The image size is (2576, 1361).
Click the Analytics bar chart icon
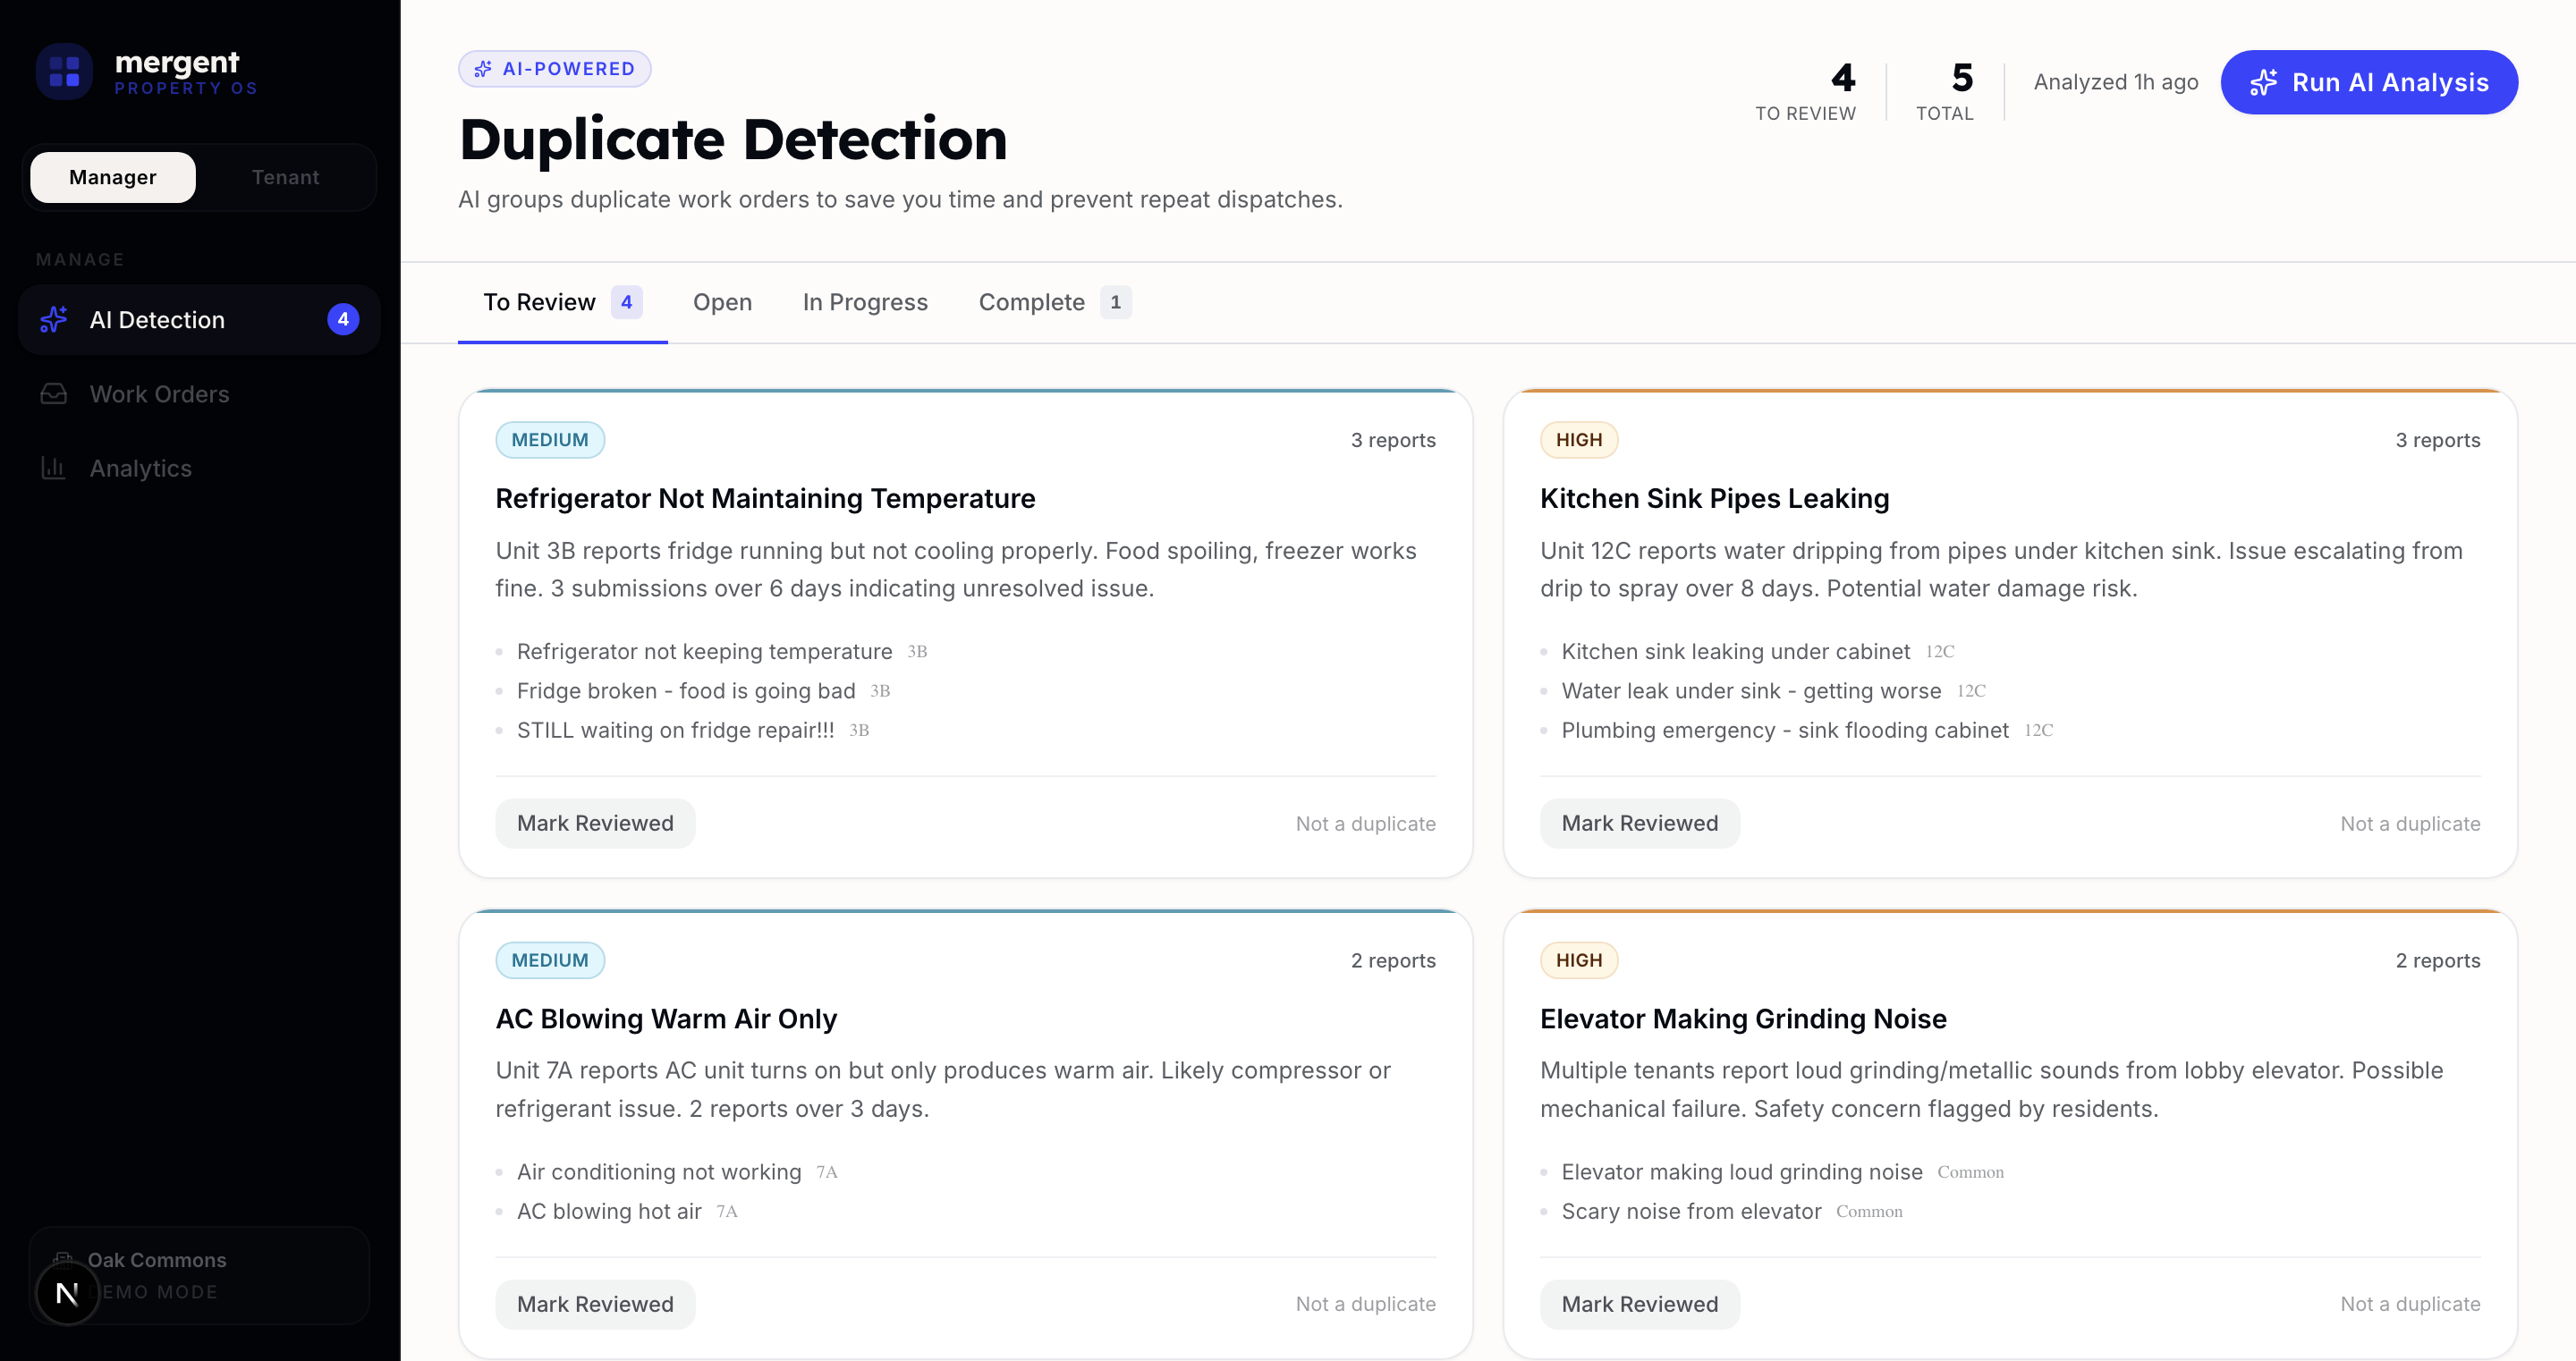[x=54, y=468]
